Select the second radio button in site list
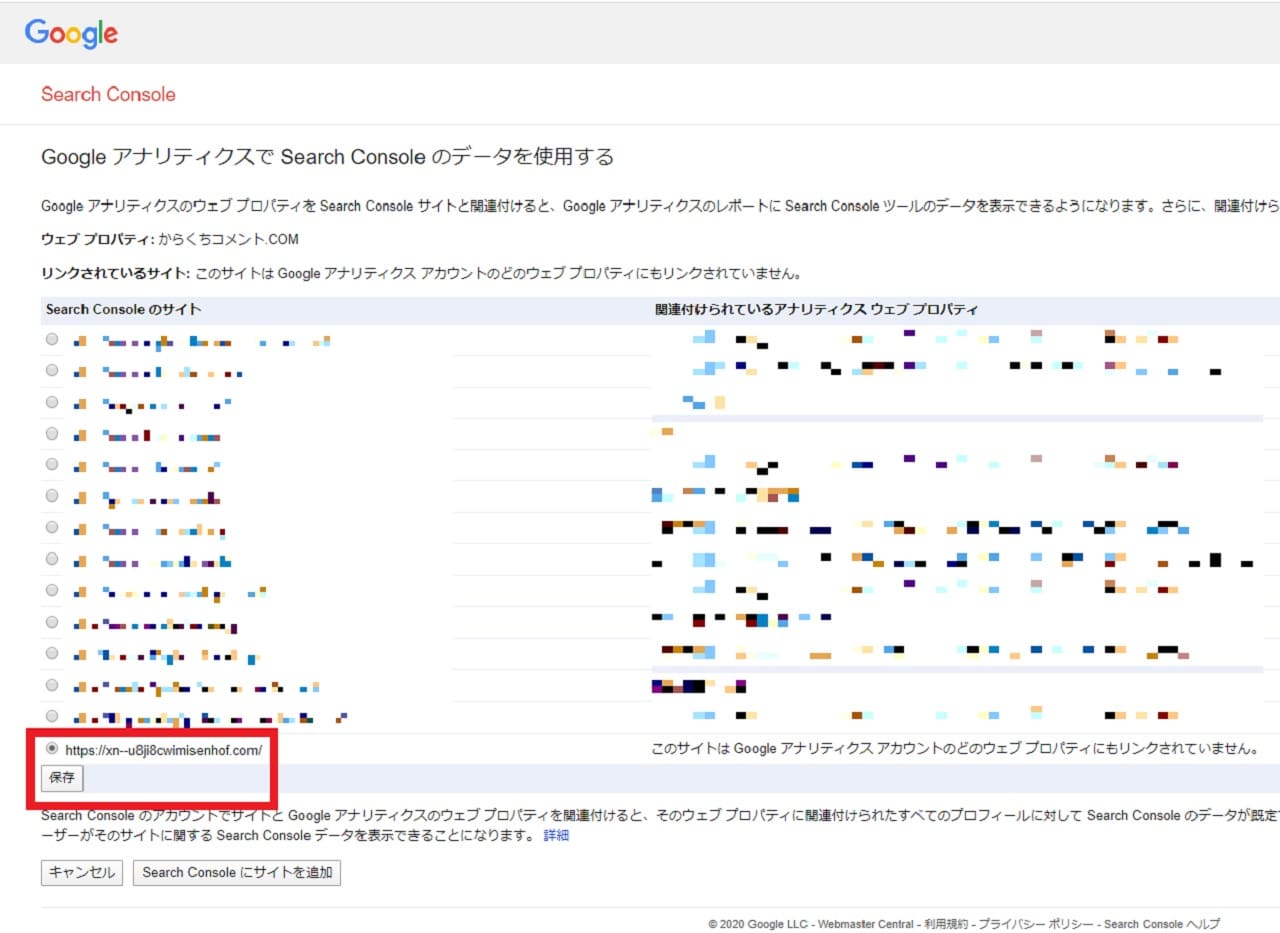This screenshot has height=933, width=1280. tap(52, 371)
